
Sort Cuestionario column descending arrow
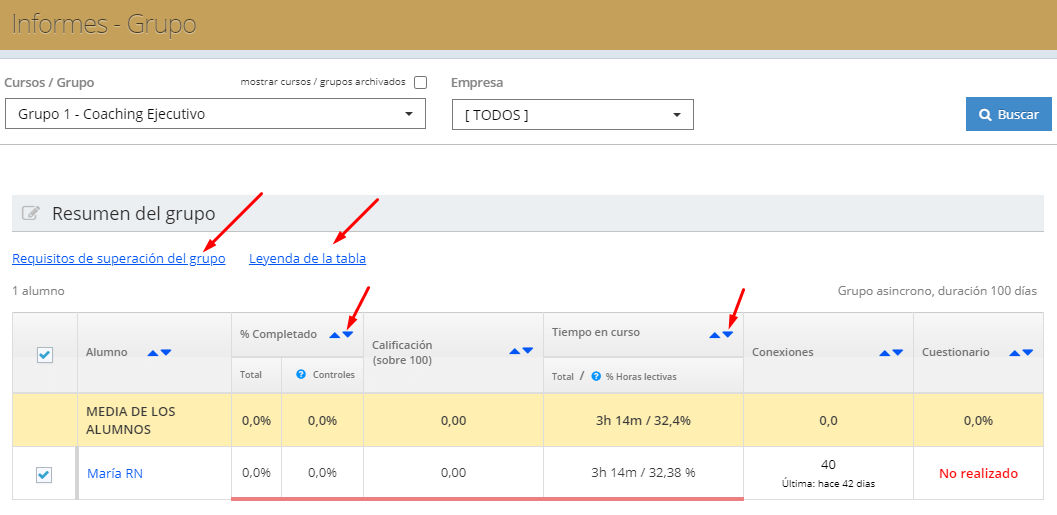click(1027, 353)
